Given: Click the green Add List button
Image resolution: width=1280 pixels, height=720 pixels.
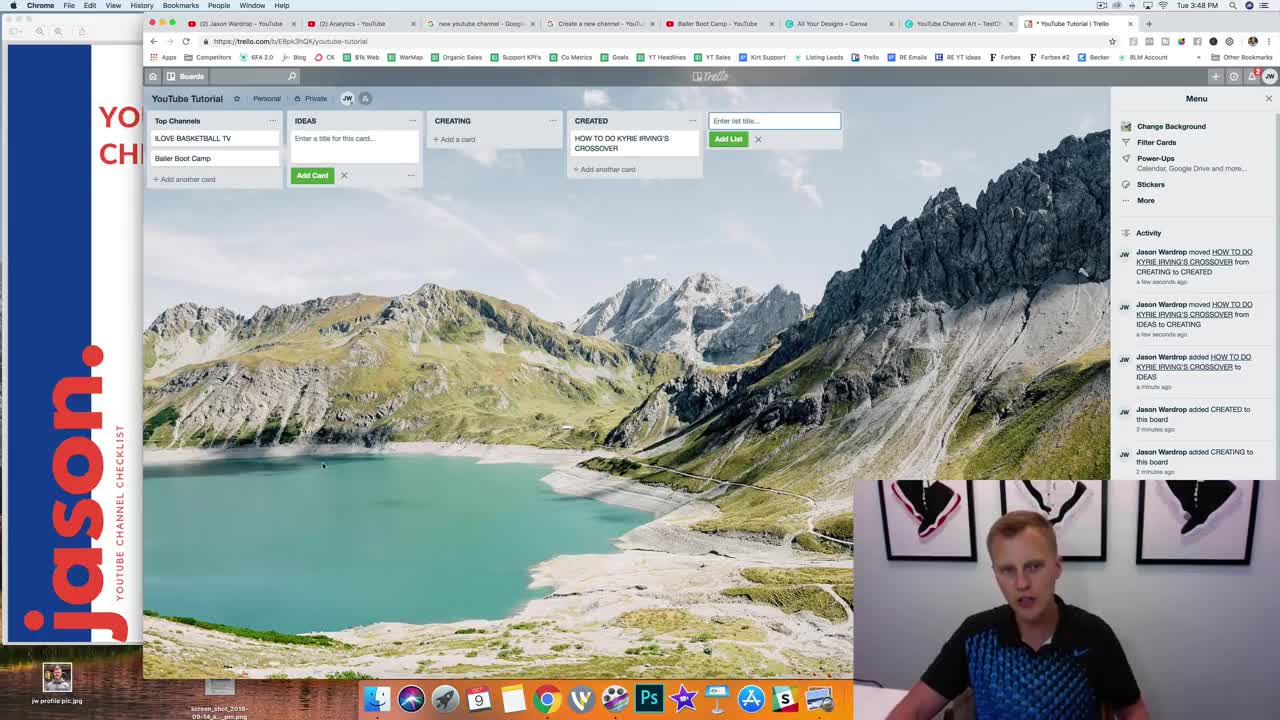Looking at the screenshot, I should click(728, 139).
